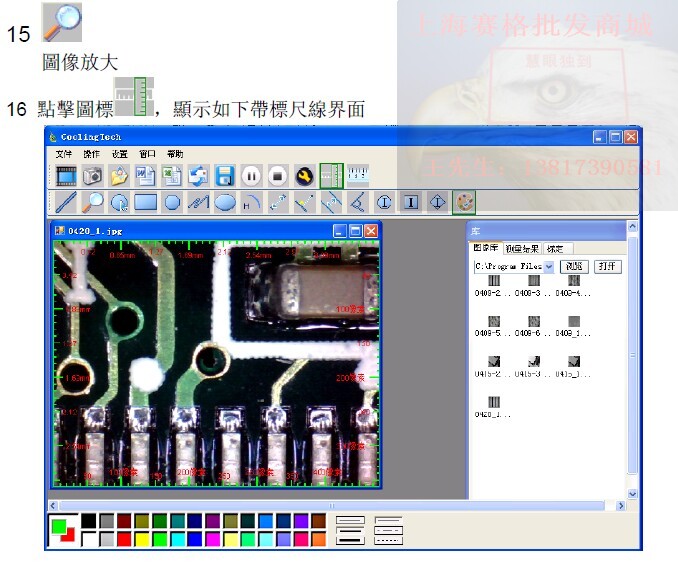Open the 操作 menu
The width and height of the screenshot is (678, 567).
click(91, 154)
